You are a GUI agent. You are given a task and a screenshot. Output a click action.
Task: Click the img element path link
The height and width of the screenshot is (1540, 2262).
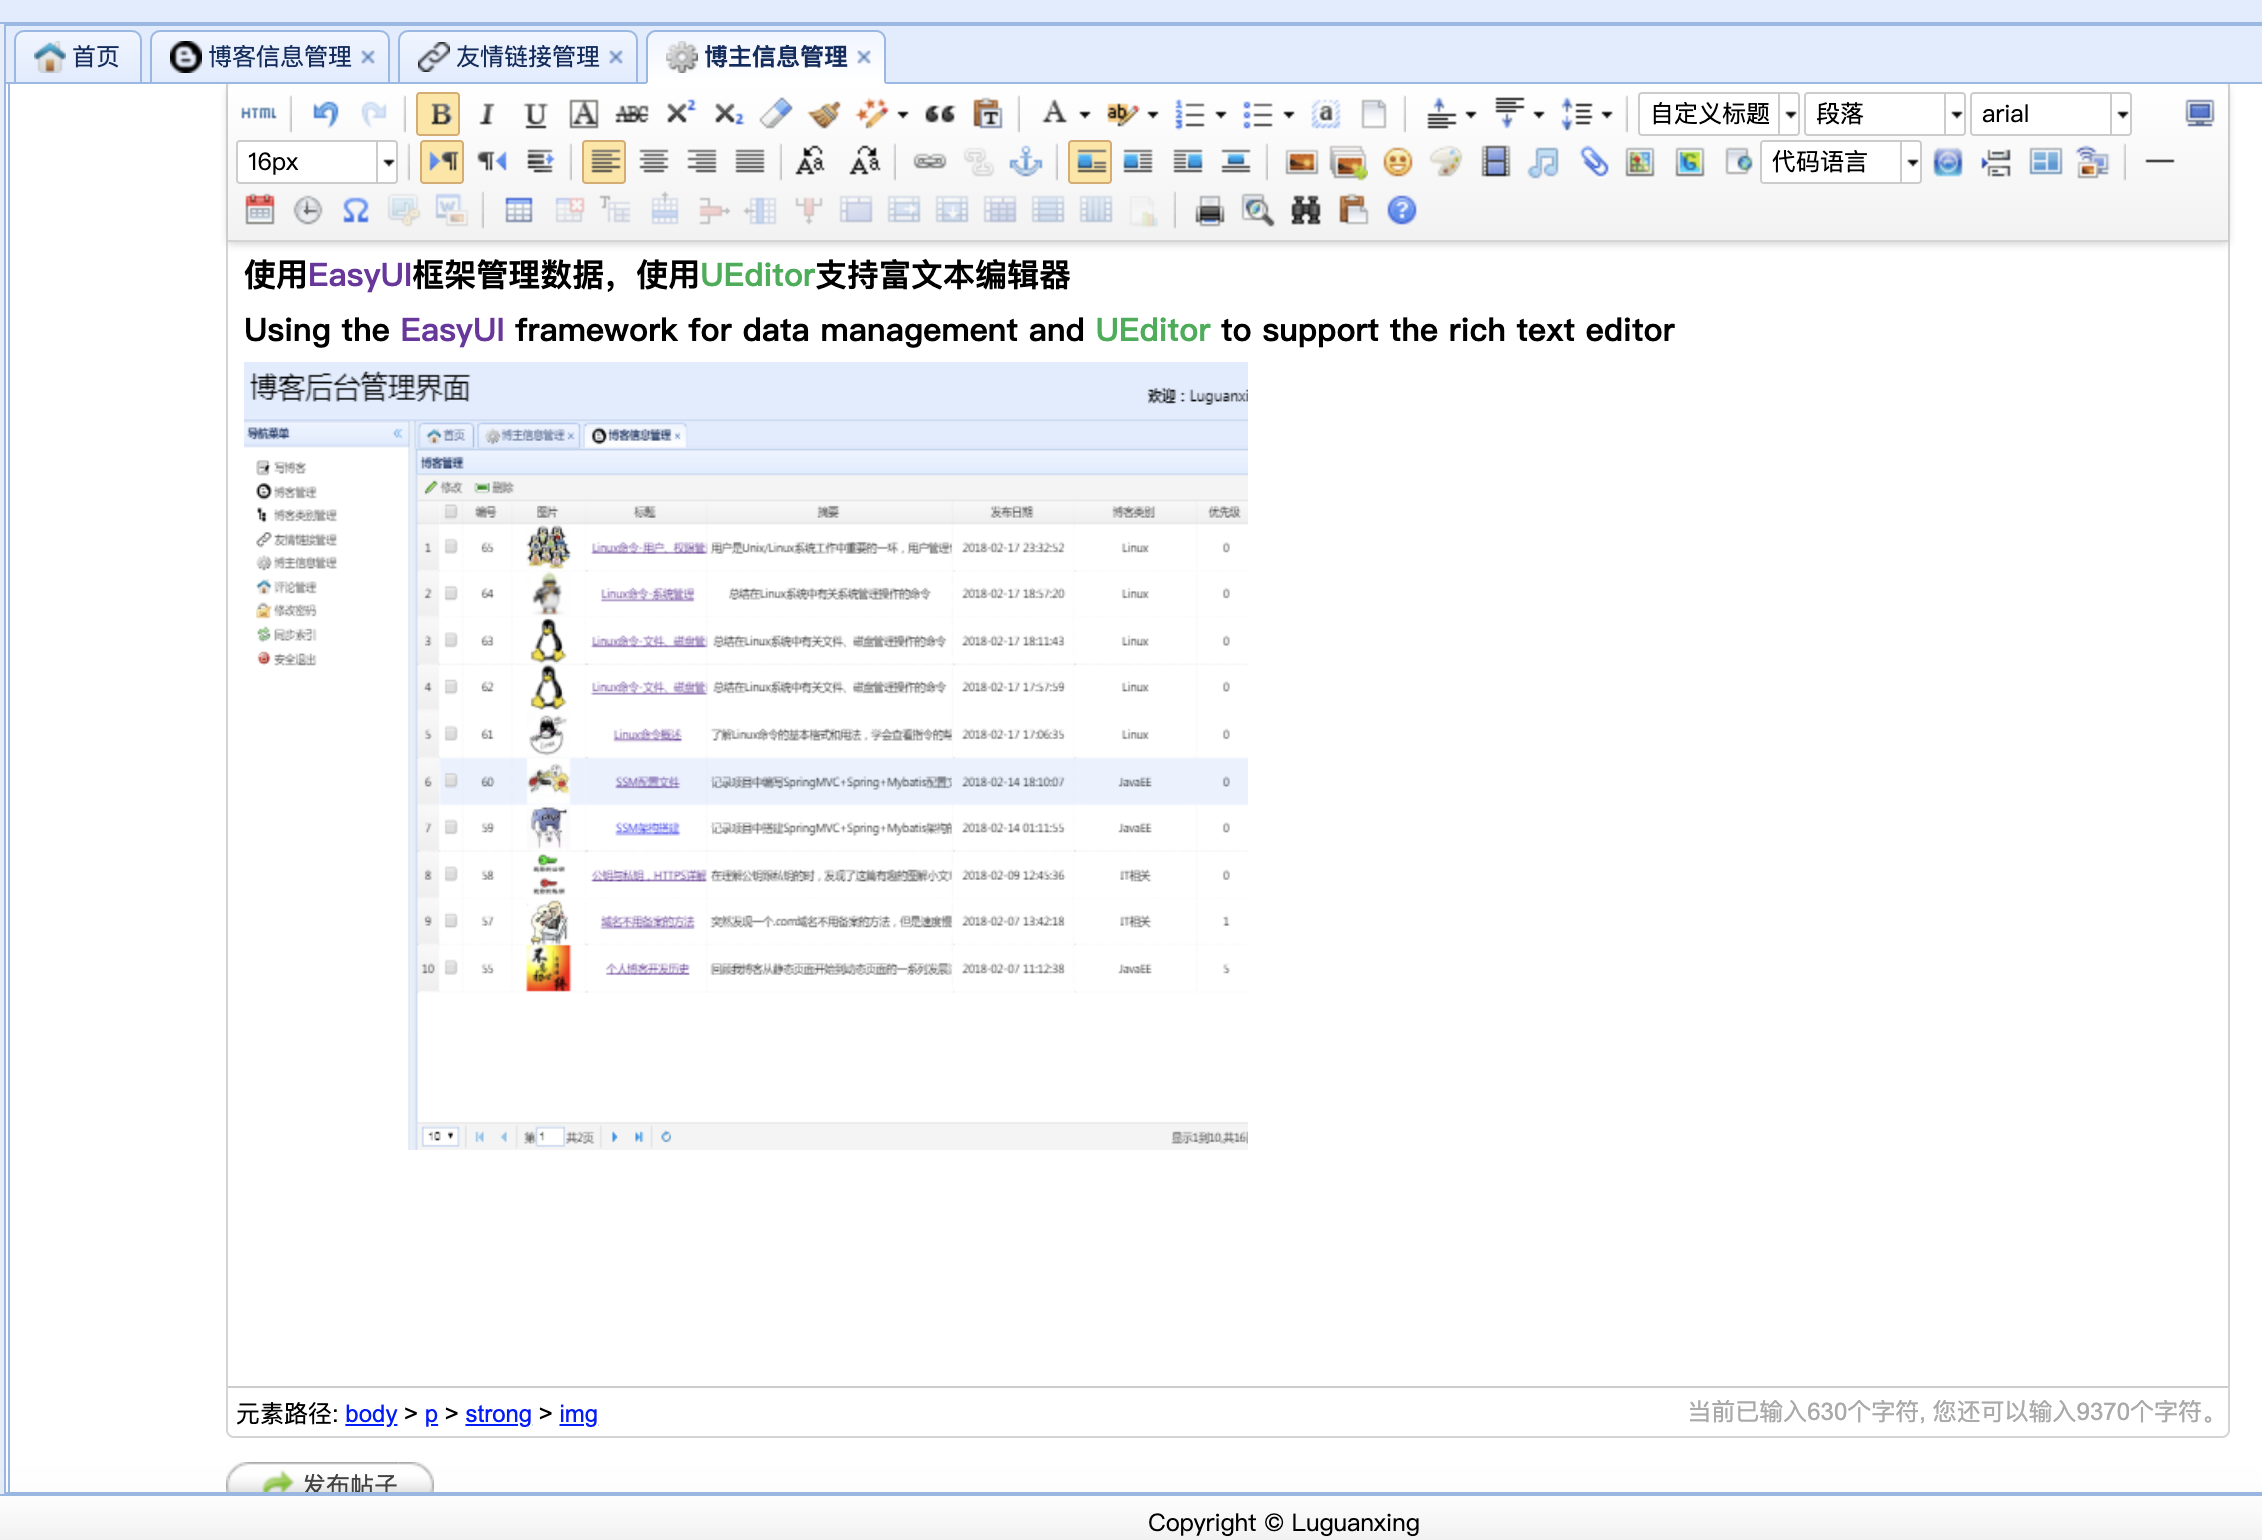tap(578, 1414)
